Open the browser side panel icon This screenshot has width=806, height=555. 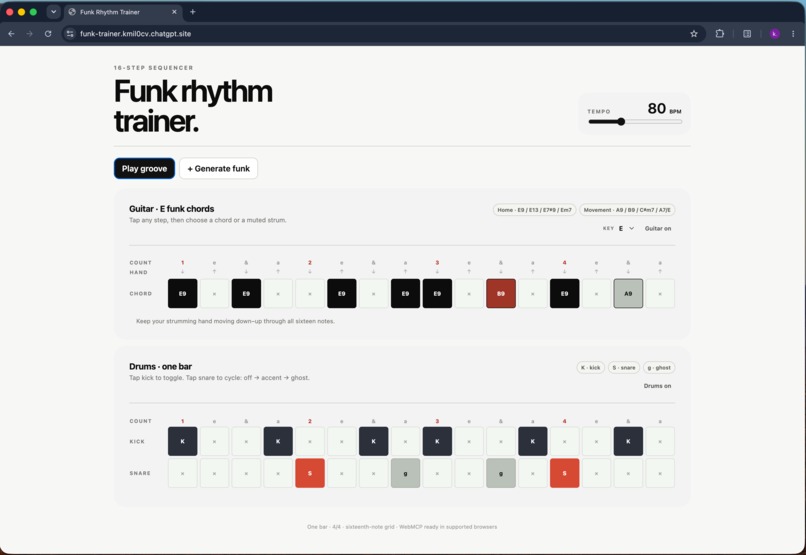pyautogui.click(x=747, y=34)
